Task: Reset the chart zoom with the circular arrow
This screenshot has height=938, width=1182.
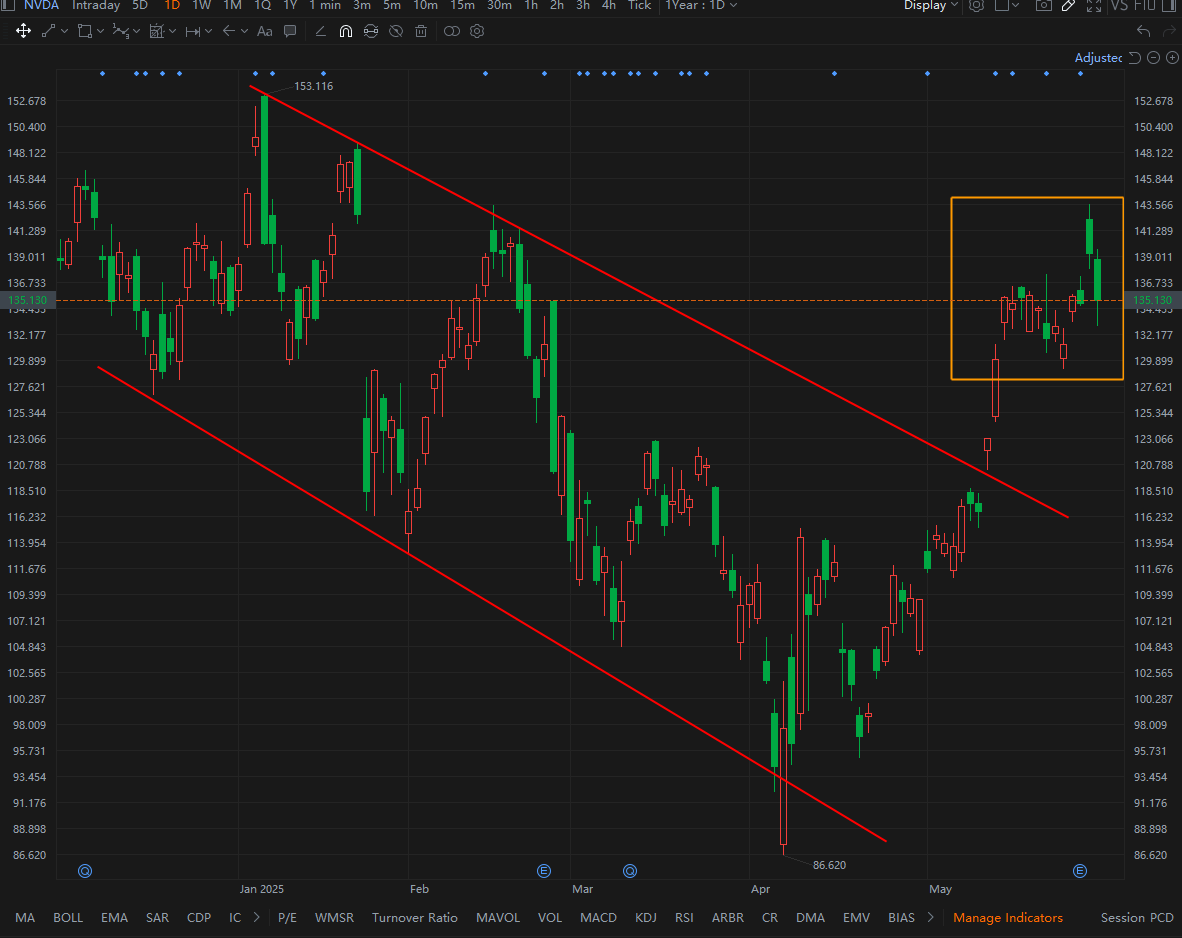Action: point(1135,58)
